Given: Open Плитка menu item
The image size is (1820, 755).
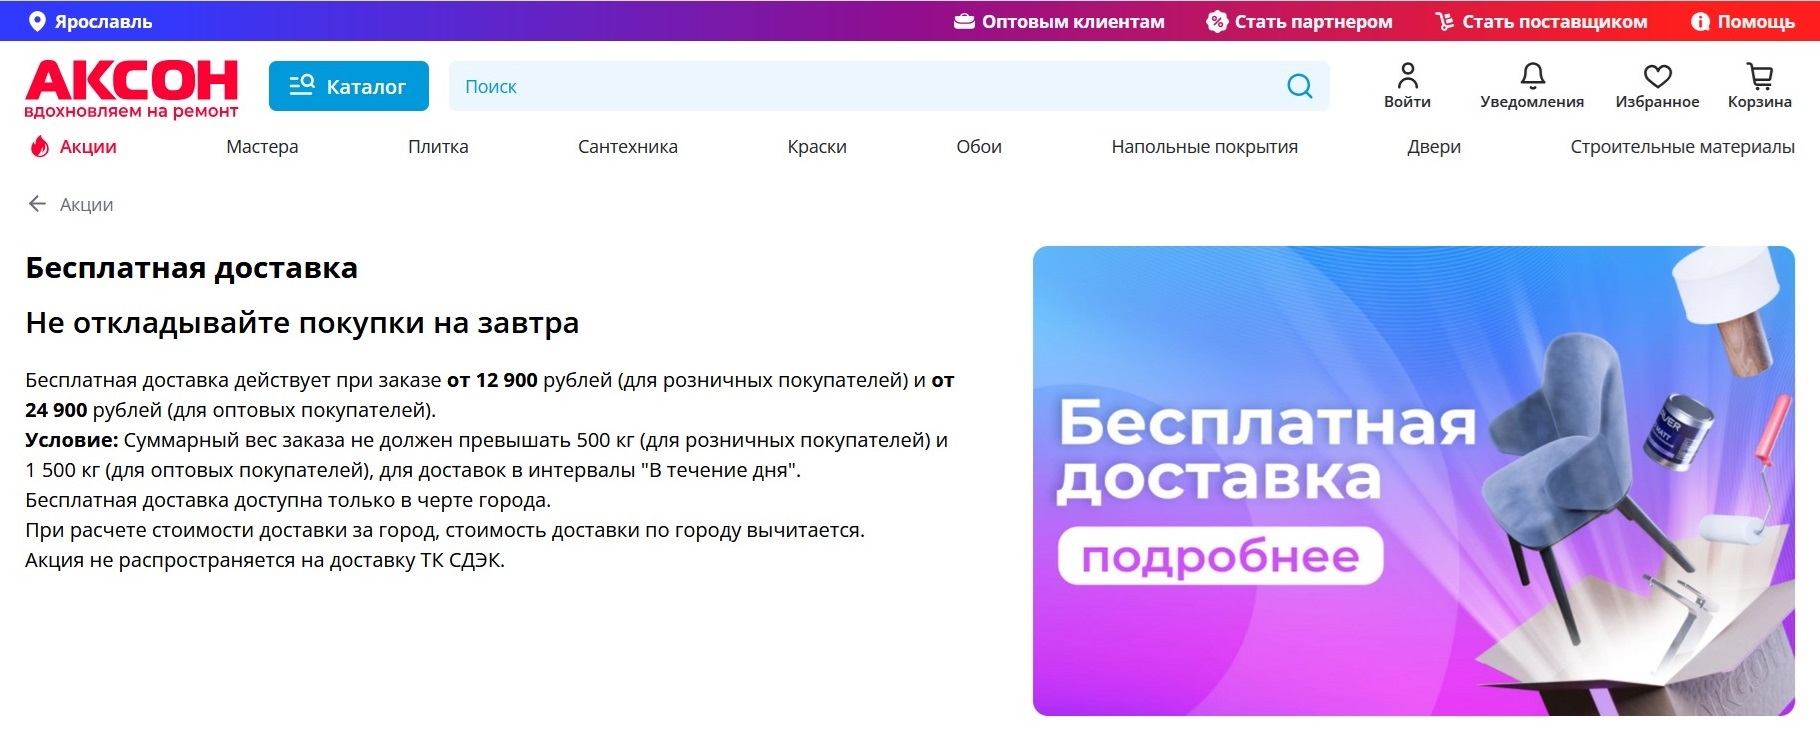Looking at the screenshot, I should [438, 146].
